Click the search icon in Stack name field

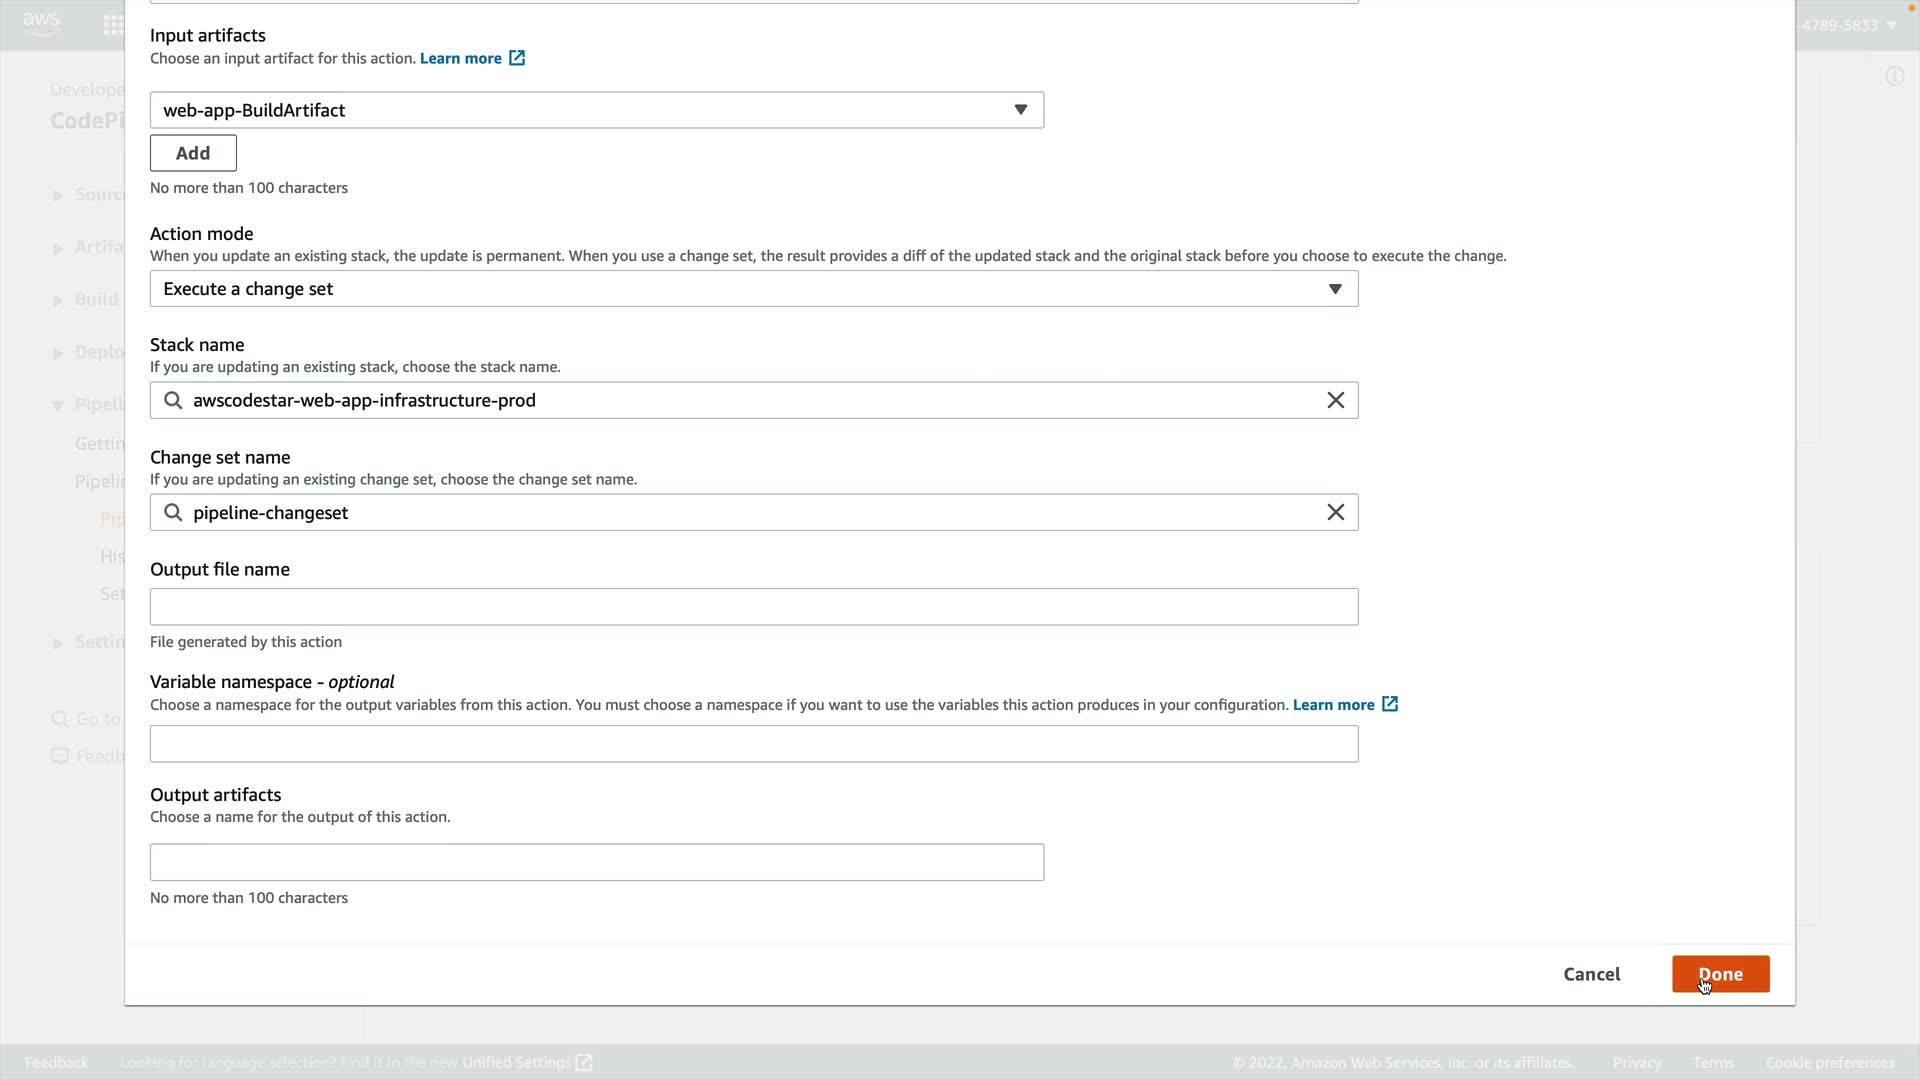click(173, 400)
